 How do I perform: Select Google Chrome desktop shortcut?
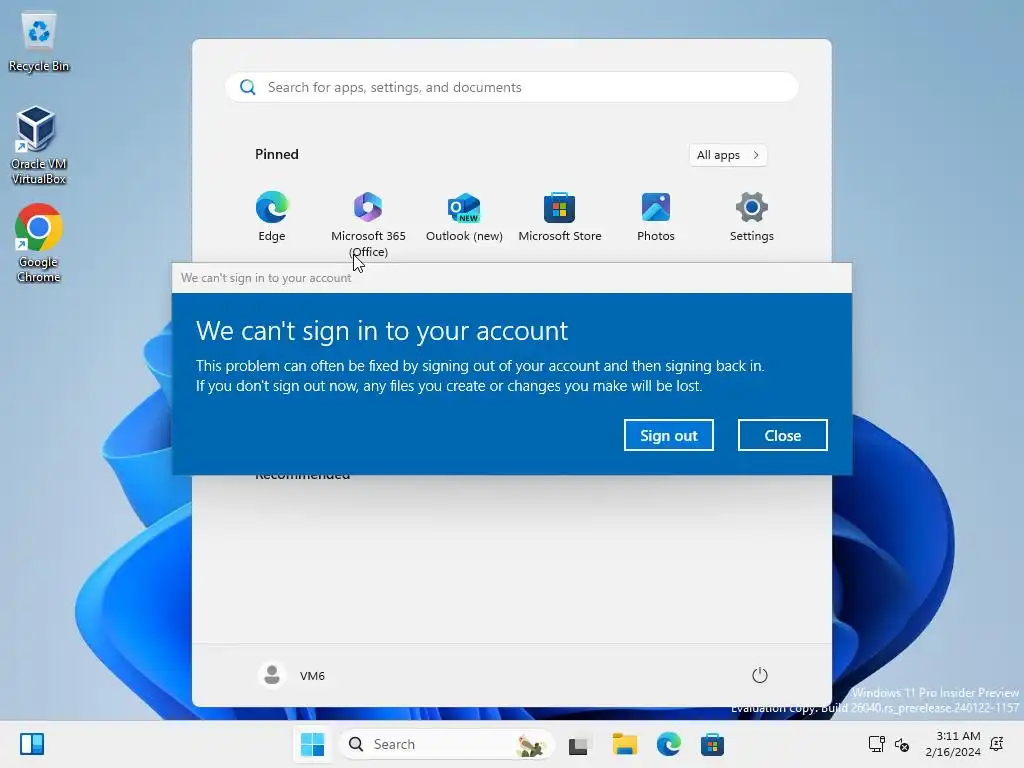click(39, 243)
